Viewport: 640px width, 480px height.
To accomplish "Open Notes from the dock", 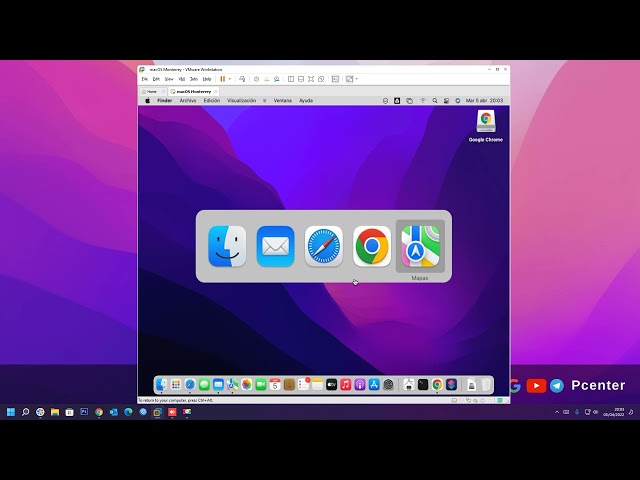I will [318, 384].
